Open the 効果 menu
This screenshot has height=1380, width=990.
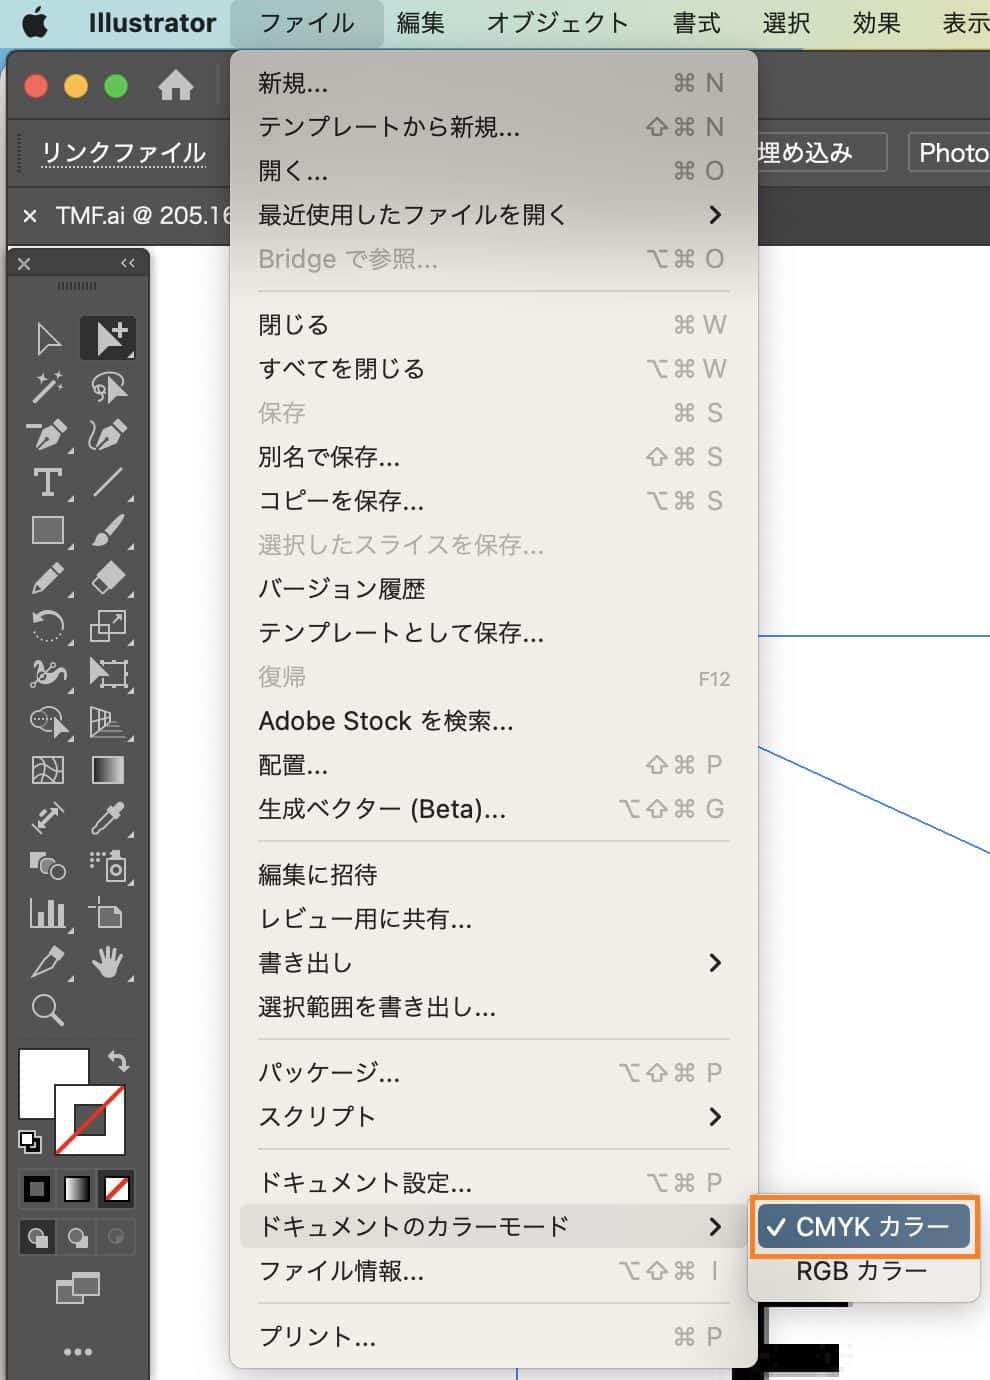point(877,23)
